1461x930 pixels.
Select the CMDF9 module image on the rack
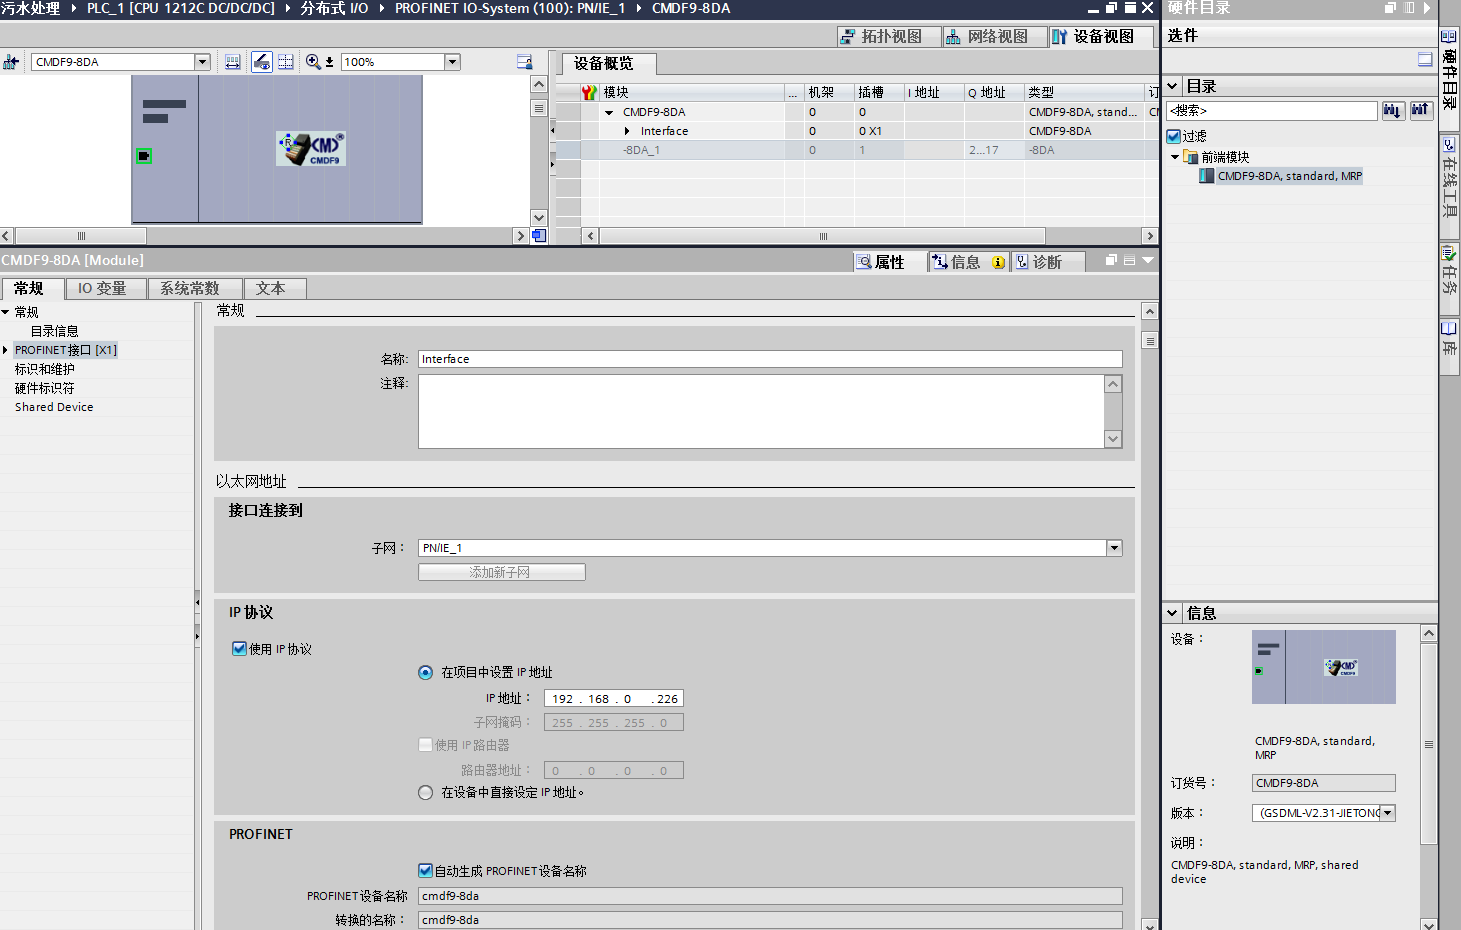(x=311, y=149)
